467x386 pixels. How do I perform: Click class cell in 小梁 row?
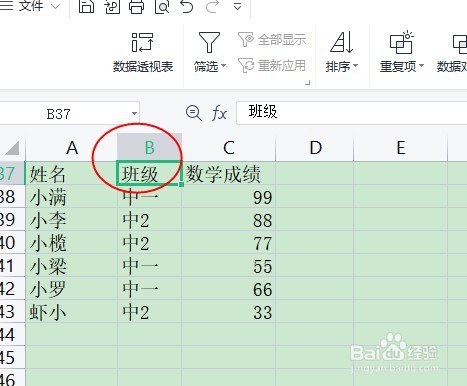149,266
